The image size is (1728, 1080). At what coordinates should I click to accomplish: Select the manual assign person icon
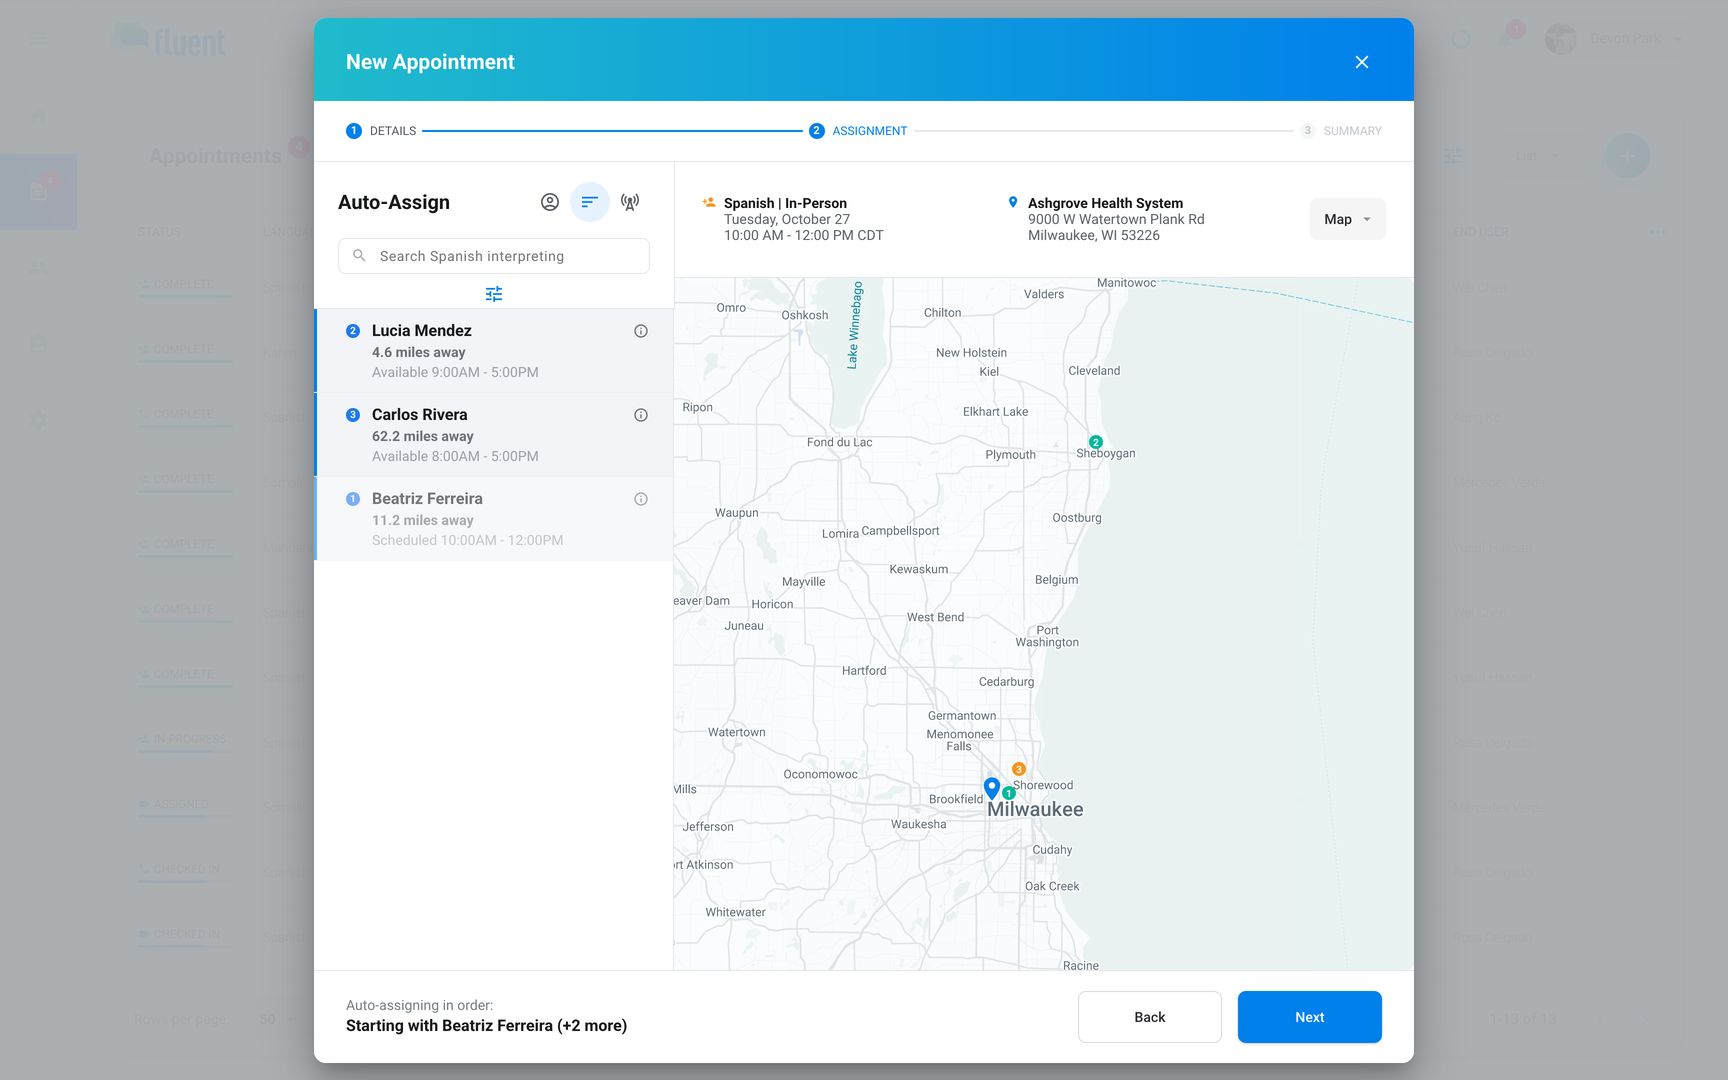point(550,202)
